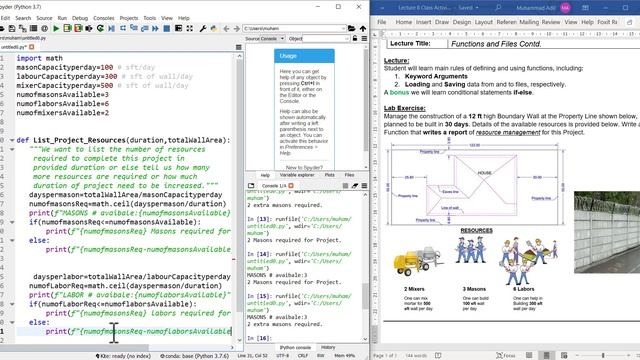Switch to the Plots tab
The width and height of the screenshot is (640, 360).
329,175
